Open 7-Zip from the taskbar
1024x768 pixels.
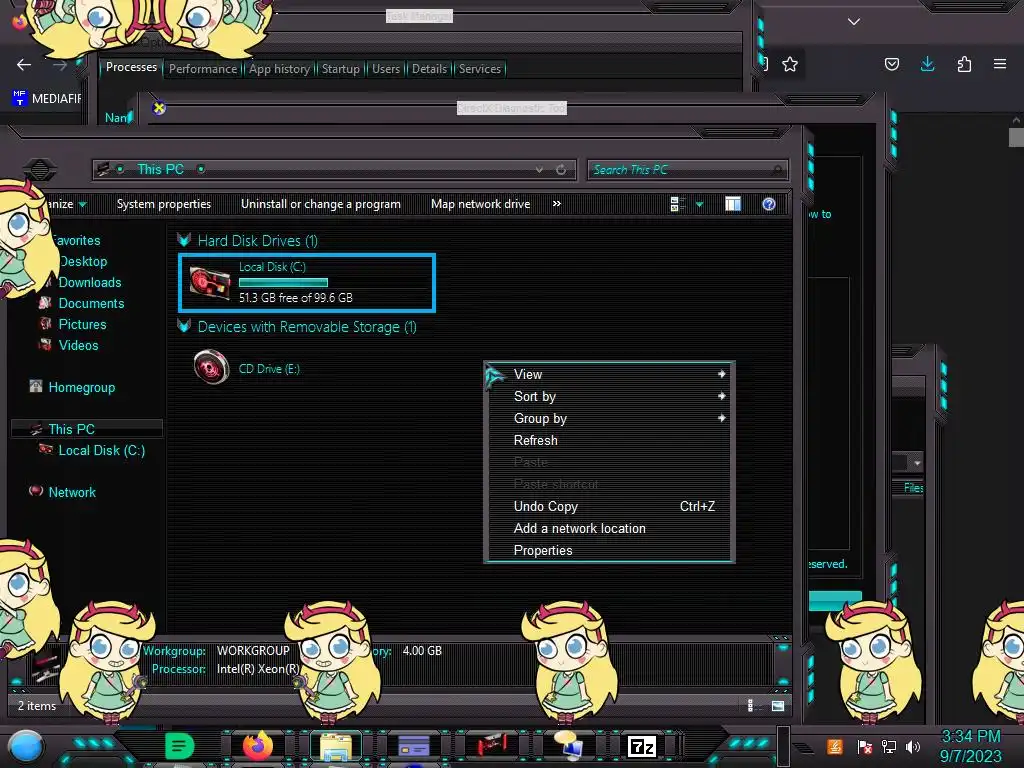coord(642,746)
